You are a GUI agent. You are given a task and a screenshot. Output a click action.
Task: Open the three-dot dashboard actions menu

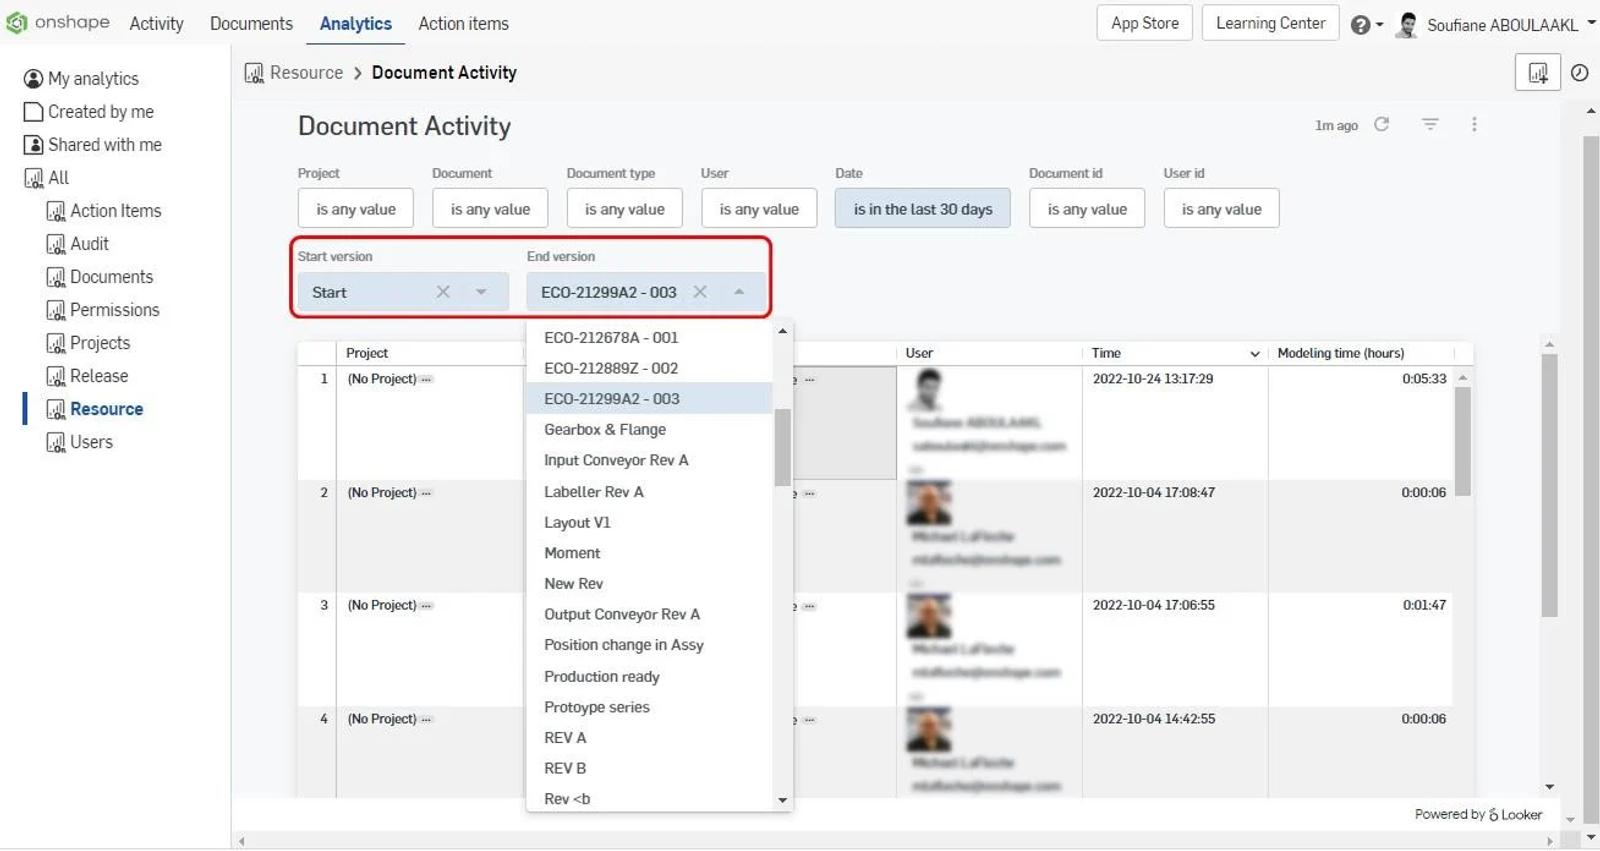1474,124
